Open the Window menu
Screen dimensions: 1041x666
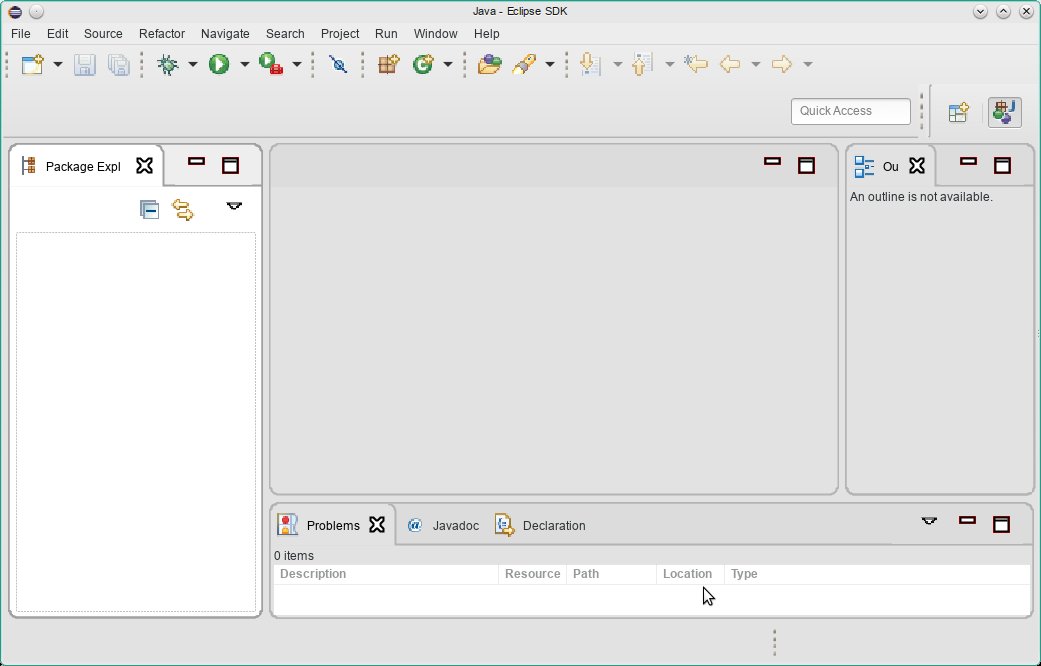click(436, 34)
